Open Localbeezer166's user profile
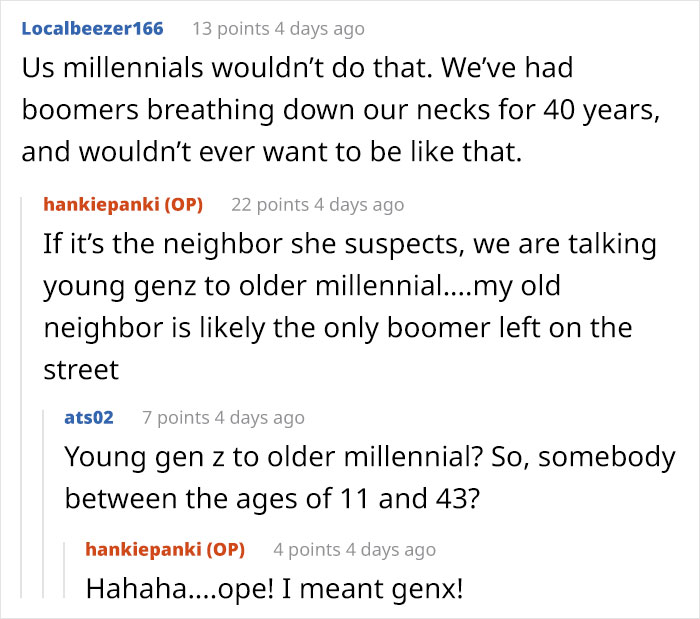This screenshot has height=619, width=700. click(x=92, y=28)
